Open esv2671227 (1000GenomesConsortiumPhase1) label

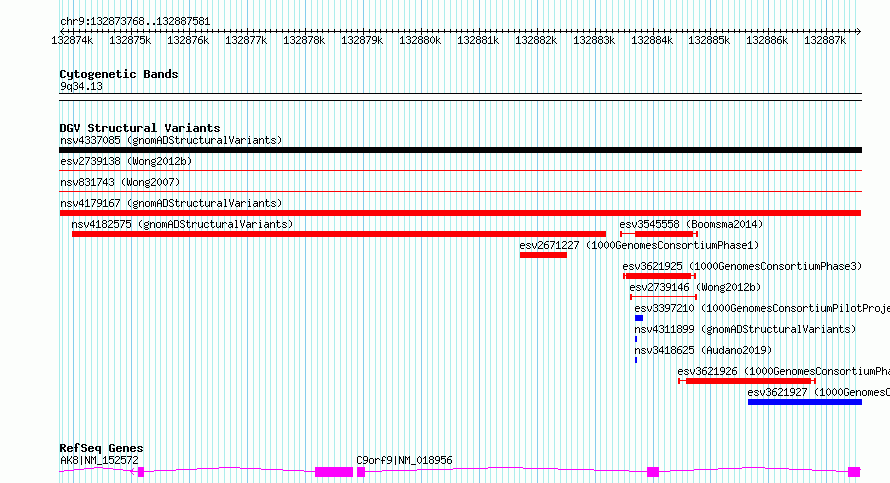(x=639, y=245)
